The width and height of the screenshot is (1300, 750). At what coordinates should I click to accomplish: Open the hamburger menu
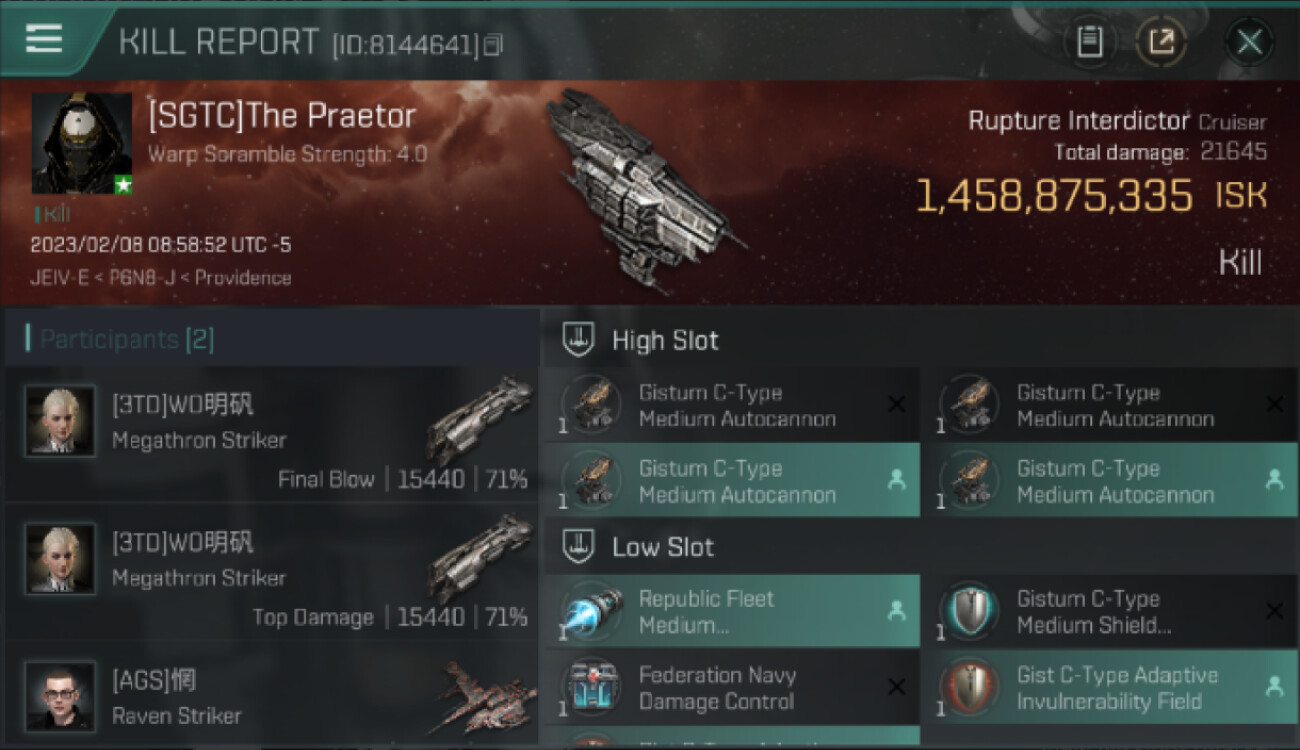[x=44, y=39]
